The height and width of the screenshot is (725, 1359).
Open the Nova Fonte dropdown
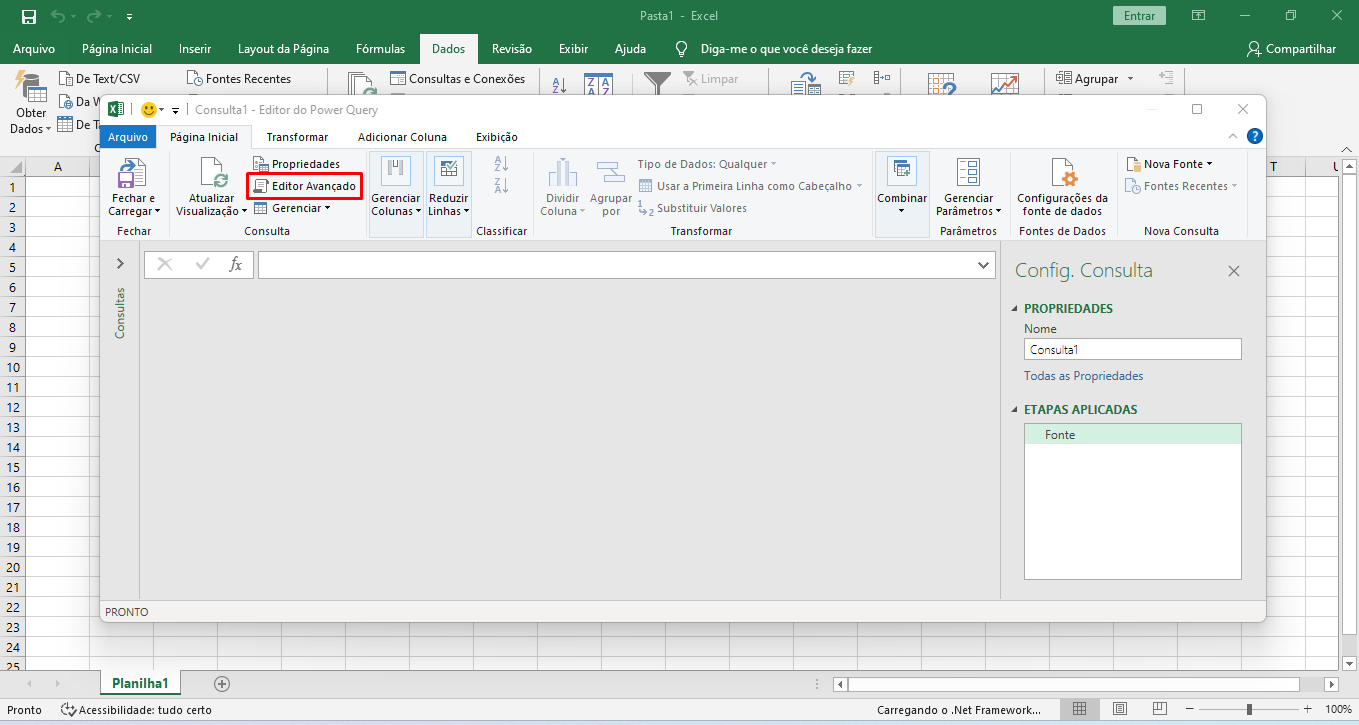click(1169, 164)
